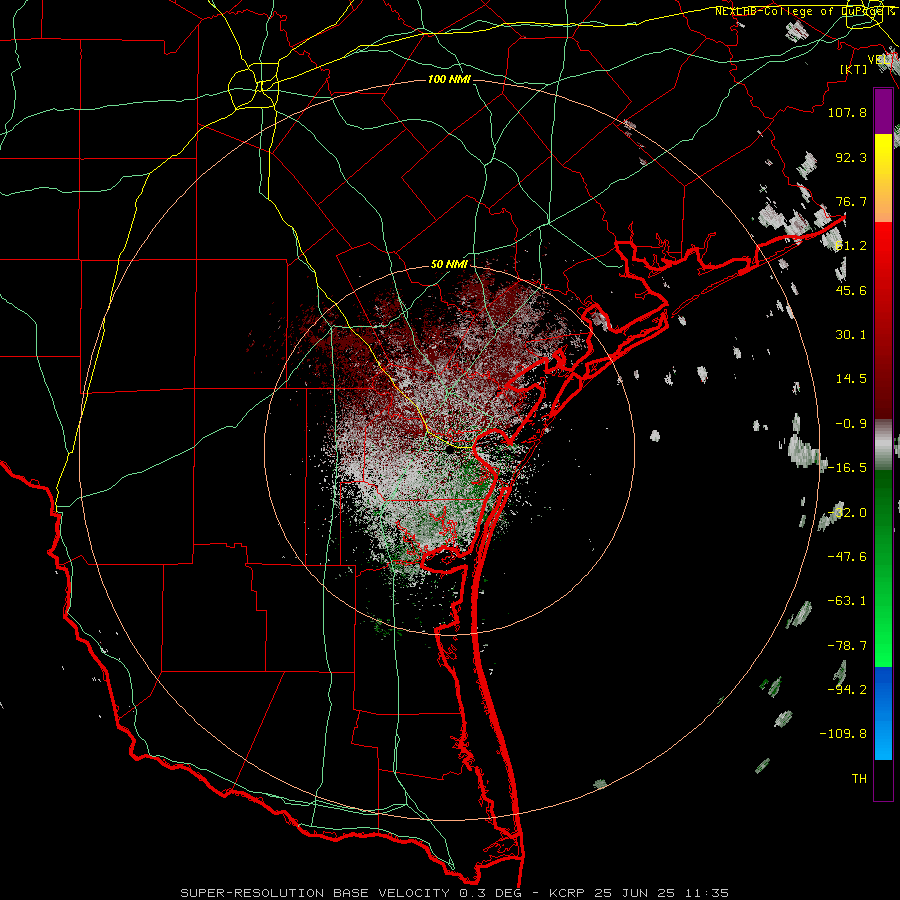The height and width of the screenshot is (900, 900).
Task: Click the TH label on color scale
Action: click(859, 778)
